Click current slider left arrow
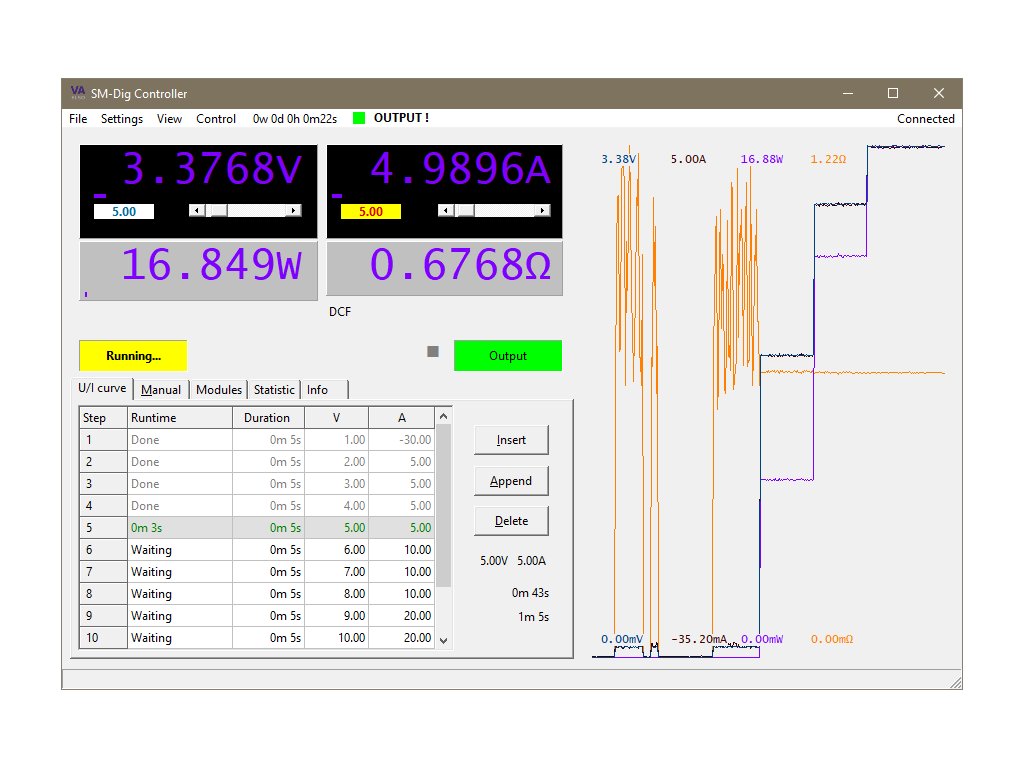This screenshot has width=1024, height=768. pyautogui.click(x=444, y=211)
